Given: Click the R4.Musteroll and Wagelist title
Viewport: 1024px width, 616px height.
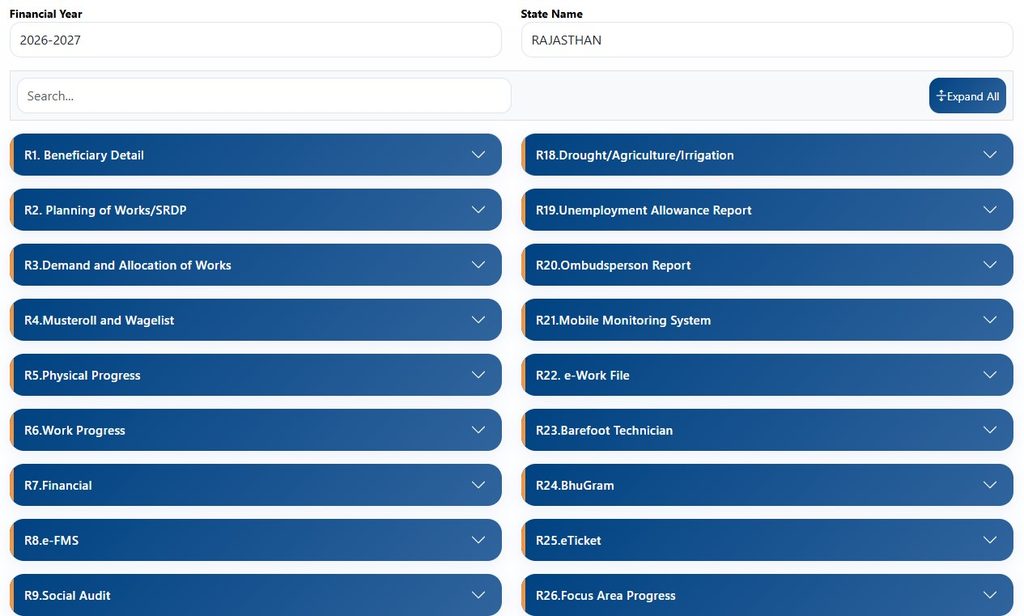Looking at the screenshot, I should tap(99, 320).
